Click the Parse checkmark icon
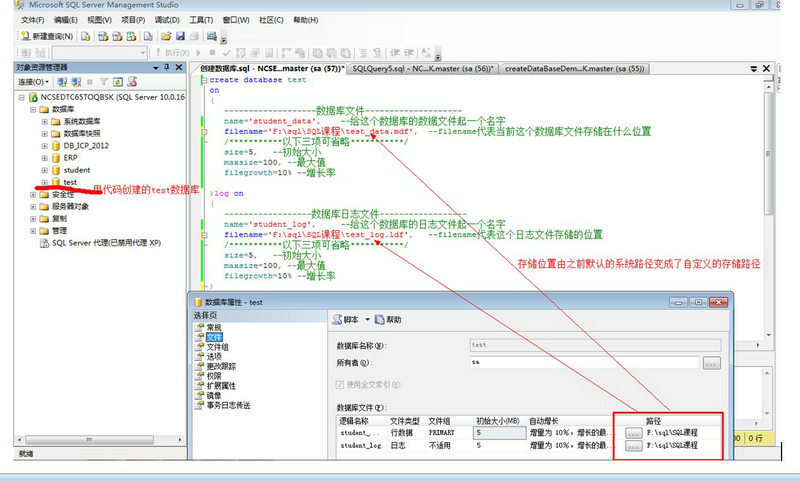800x482 pixels. (x=227, y=53)
